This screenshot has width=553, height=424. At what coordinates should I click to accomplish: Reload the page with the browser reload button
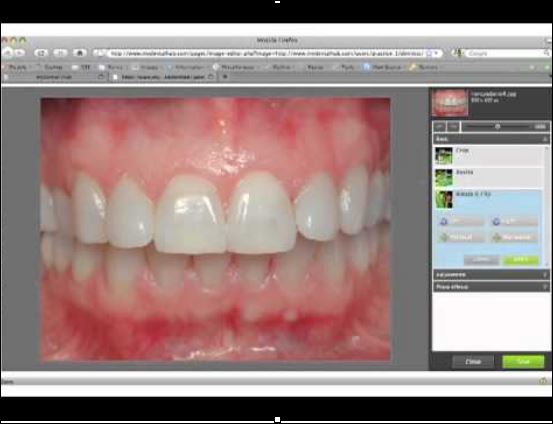click(41, 53)
